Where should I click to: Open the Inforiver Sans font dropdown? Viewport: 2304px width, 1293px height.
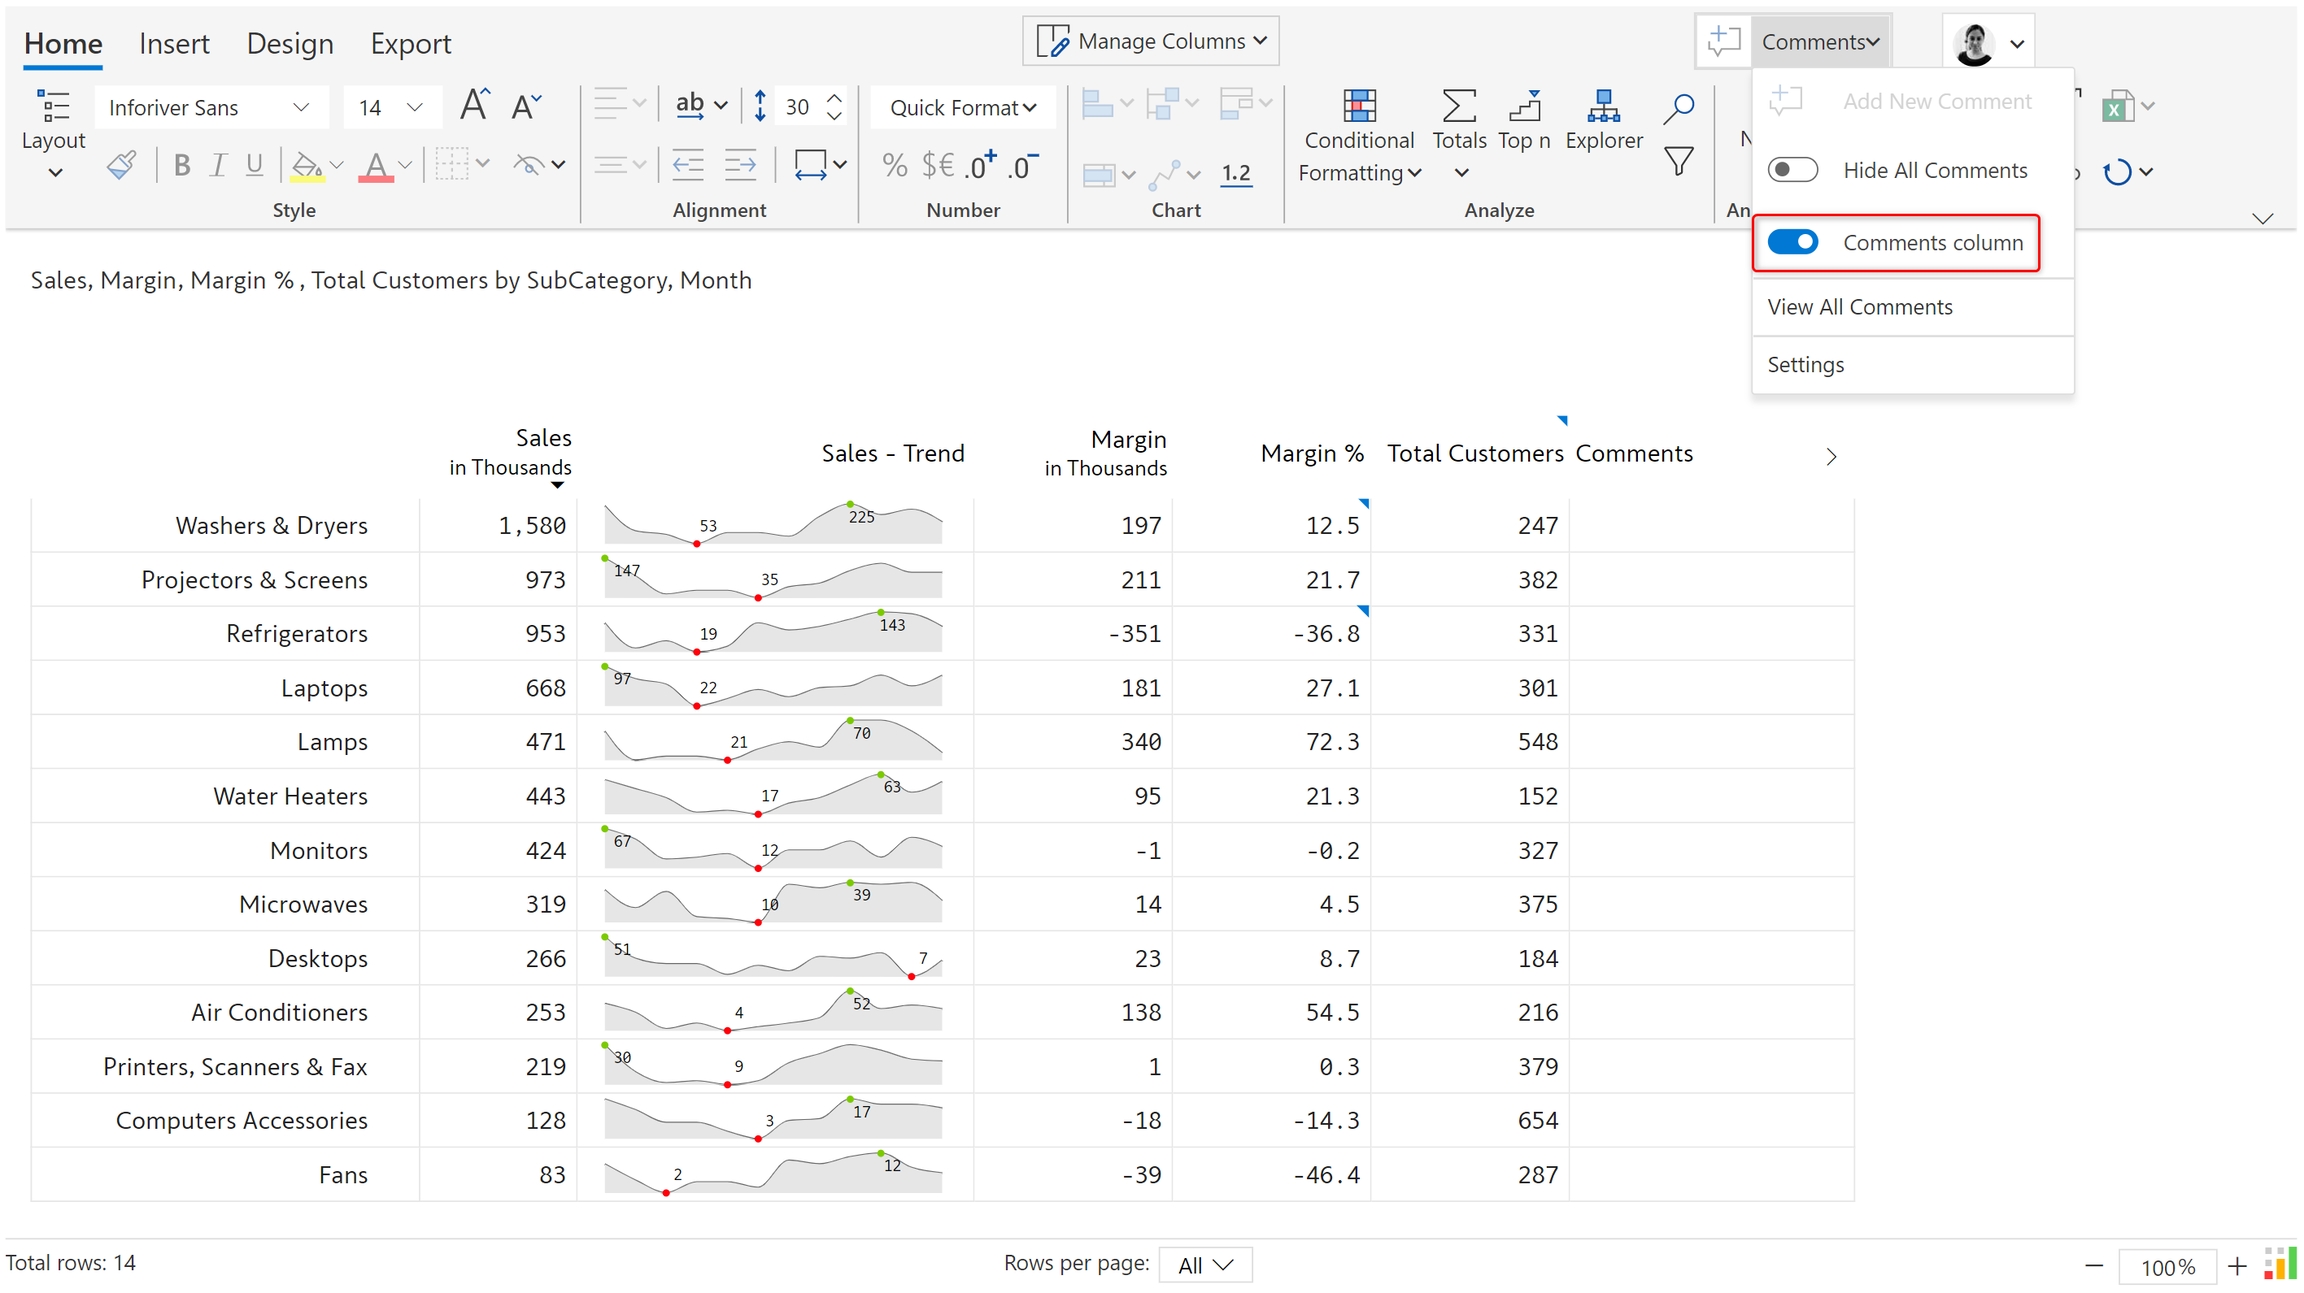click(211, 107)
